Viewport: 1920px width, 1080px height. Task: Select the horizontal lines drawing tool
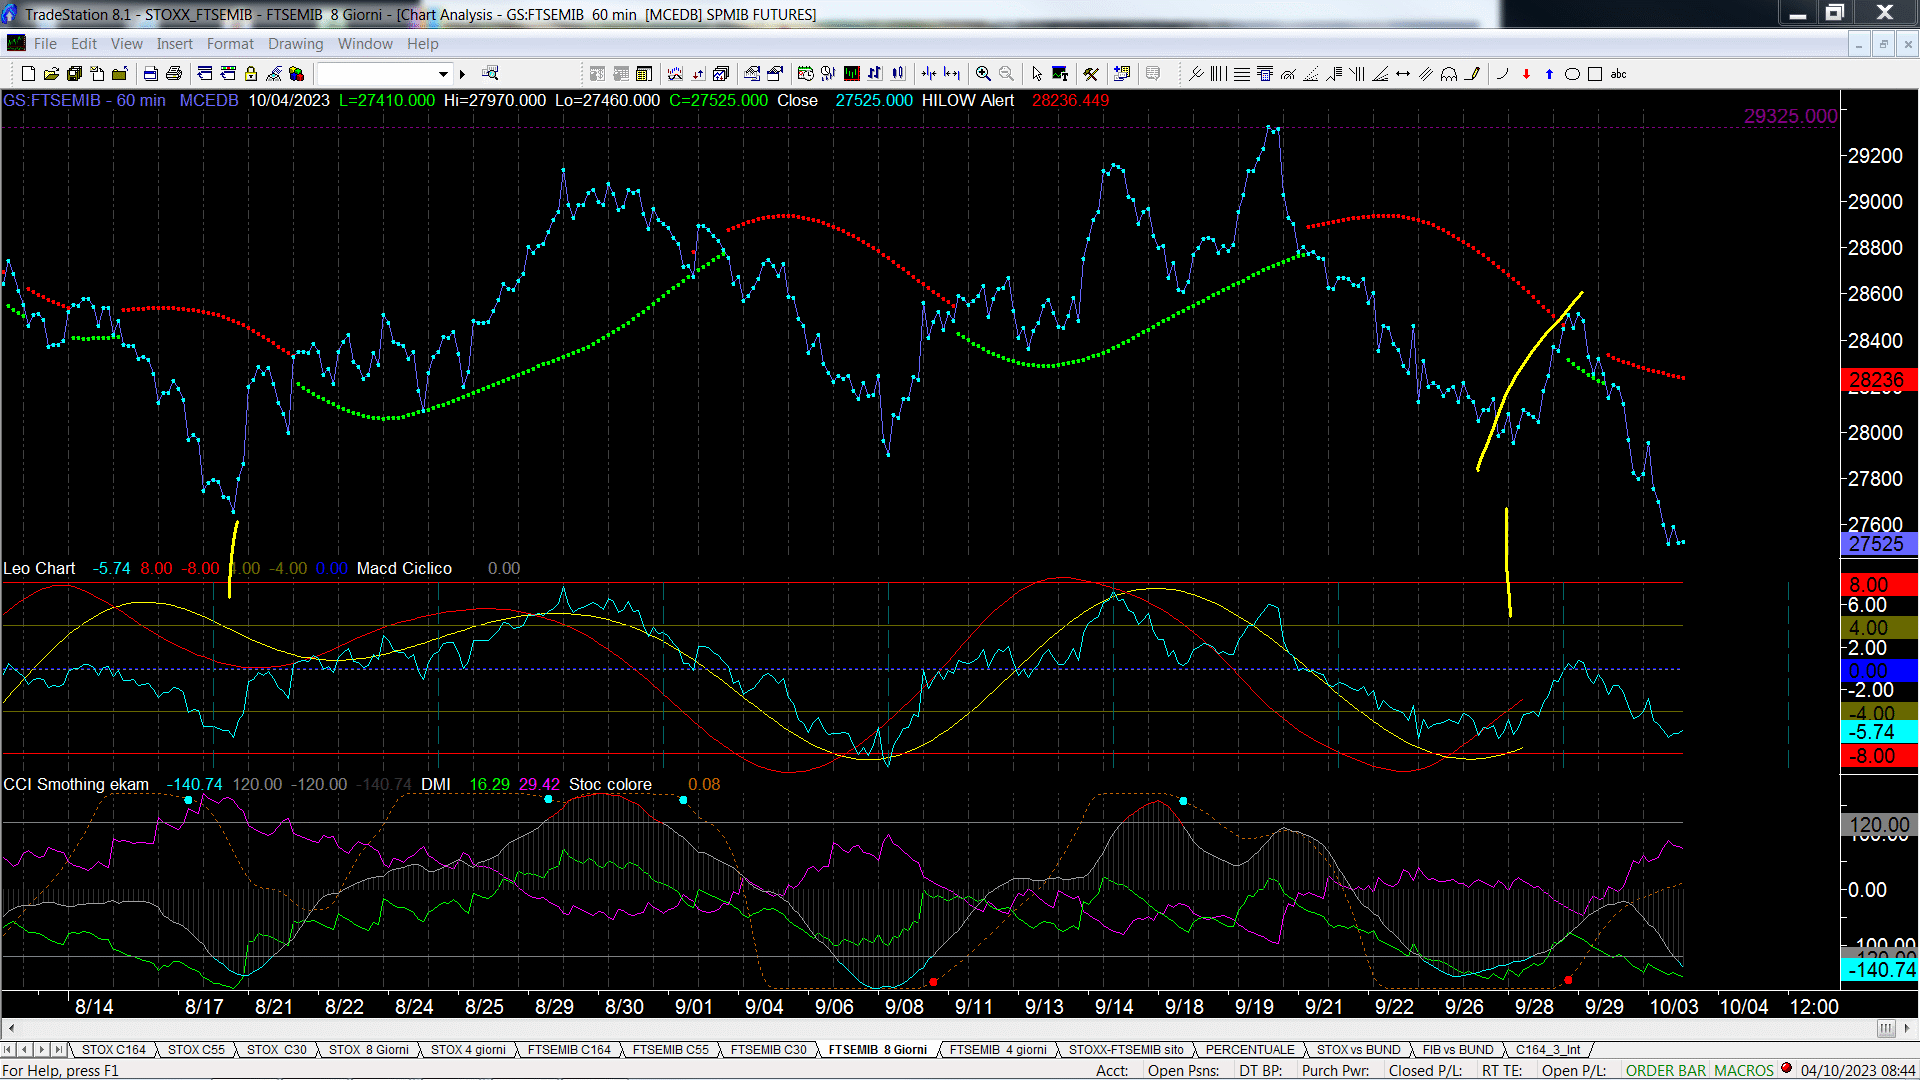[x=1241, y=74]
